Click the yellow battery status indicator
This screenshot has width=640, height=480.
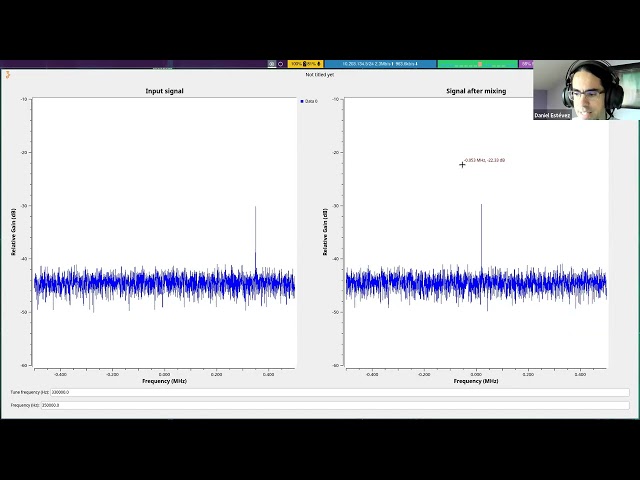tap(305, 64)
